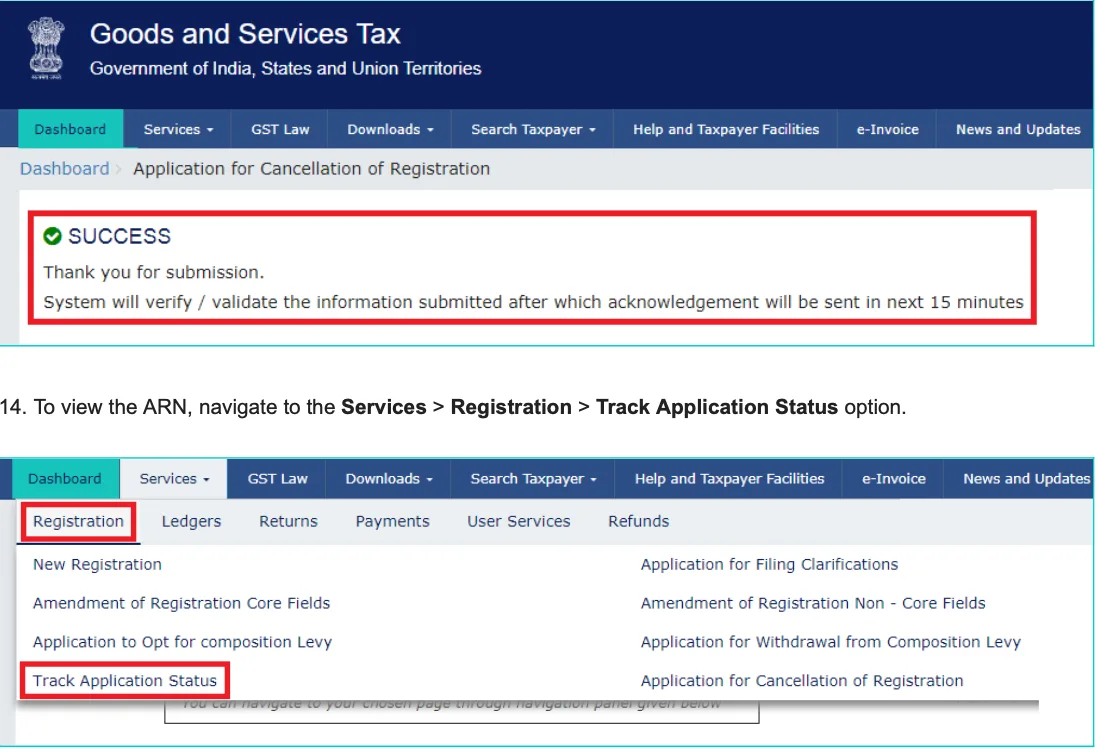Click the green success checkmark icon
Image resolution: width=1100 pixels, height=752 pixels.
tap(53, 236)
